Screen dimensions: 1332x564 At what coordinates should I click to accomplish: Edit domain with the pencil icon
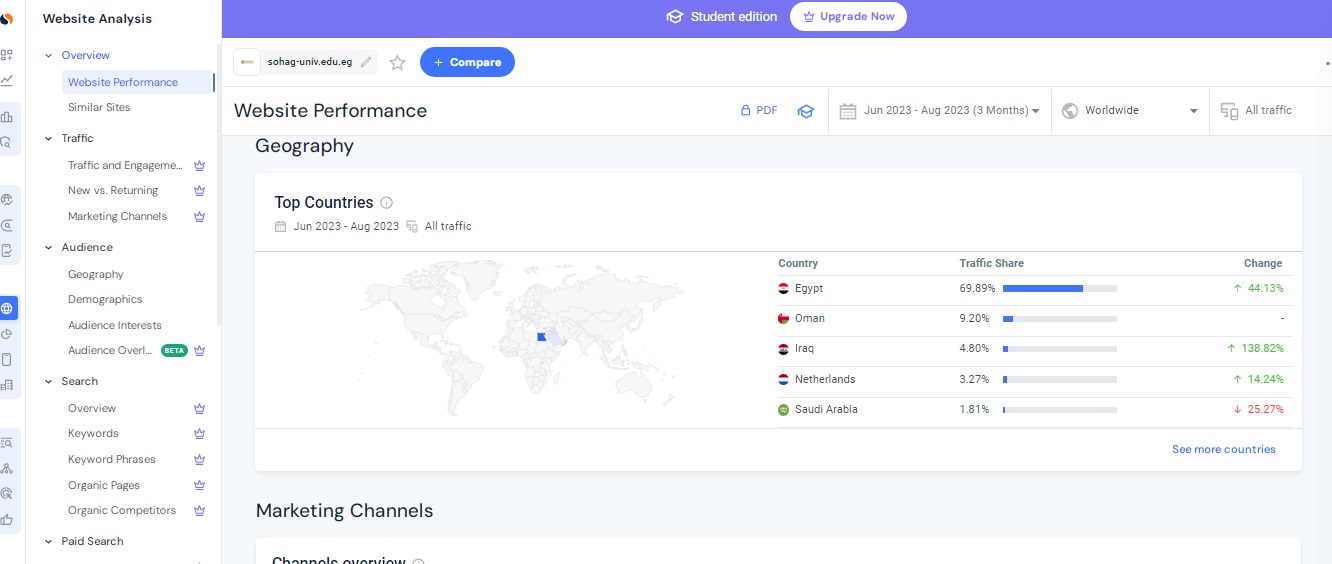tap(366, 62)
